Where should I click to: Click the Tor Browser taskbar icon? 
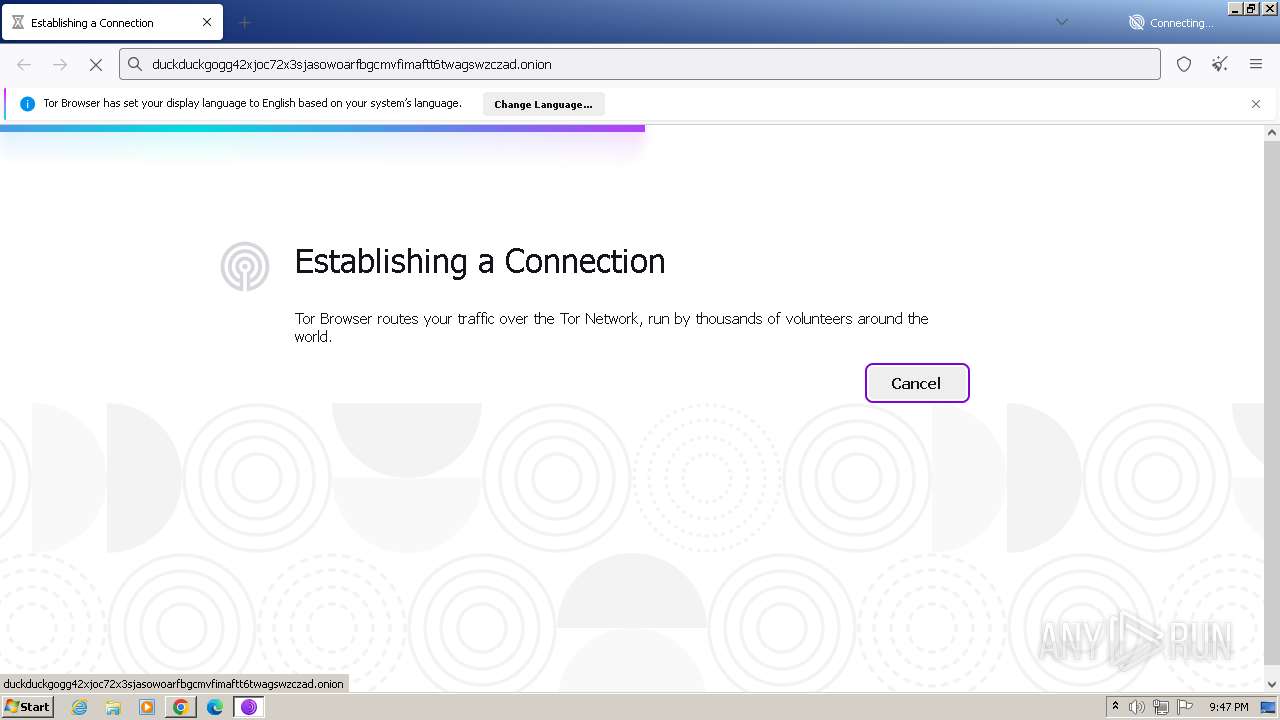tap(249, 707)
